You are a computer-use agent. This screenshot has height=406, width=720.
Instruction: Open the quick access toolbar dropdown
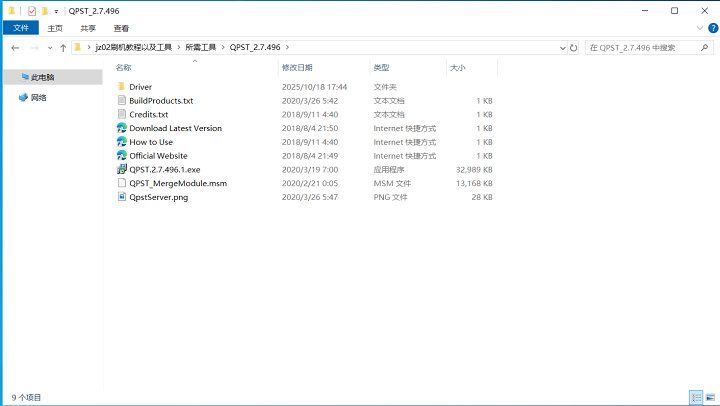[x=56, y=11]
